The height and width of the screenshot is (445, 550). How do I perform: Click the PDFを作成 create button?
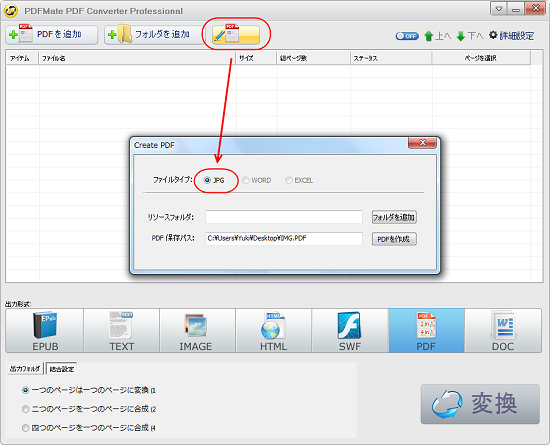(394, 239)
